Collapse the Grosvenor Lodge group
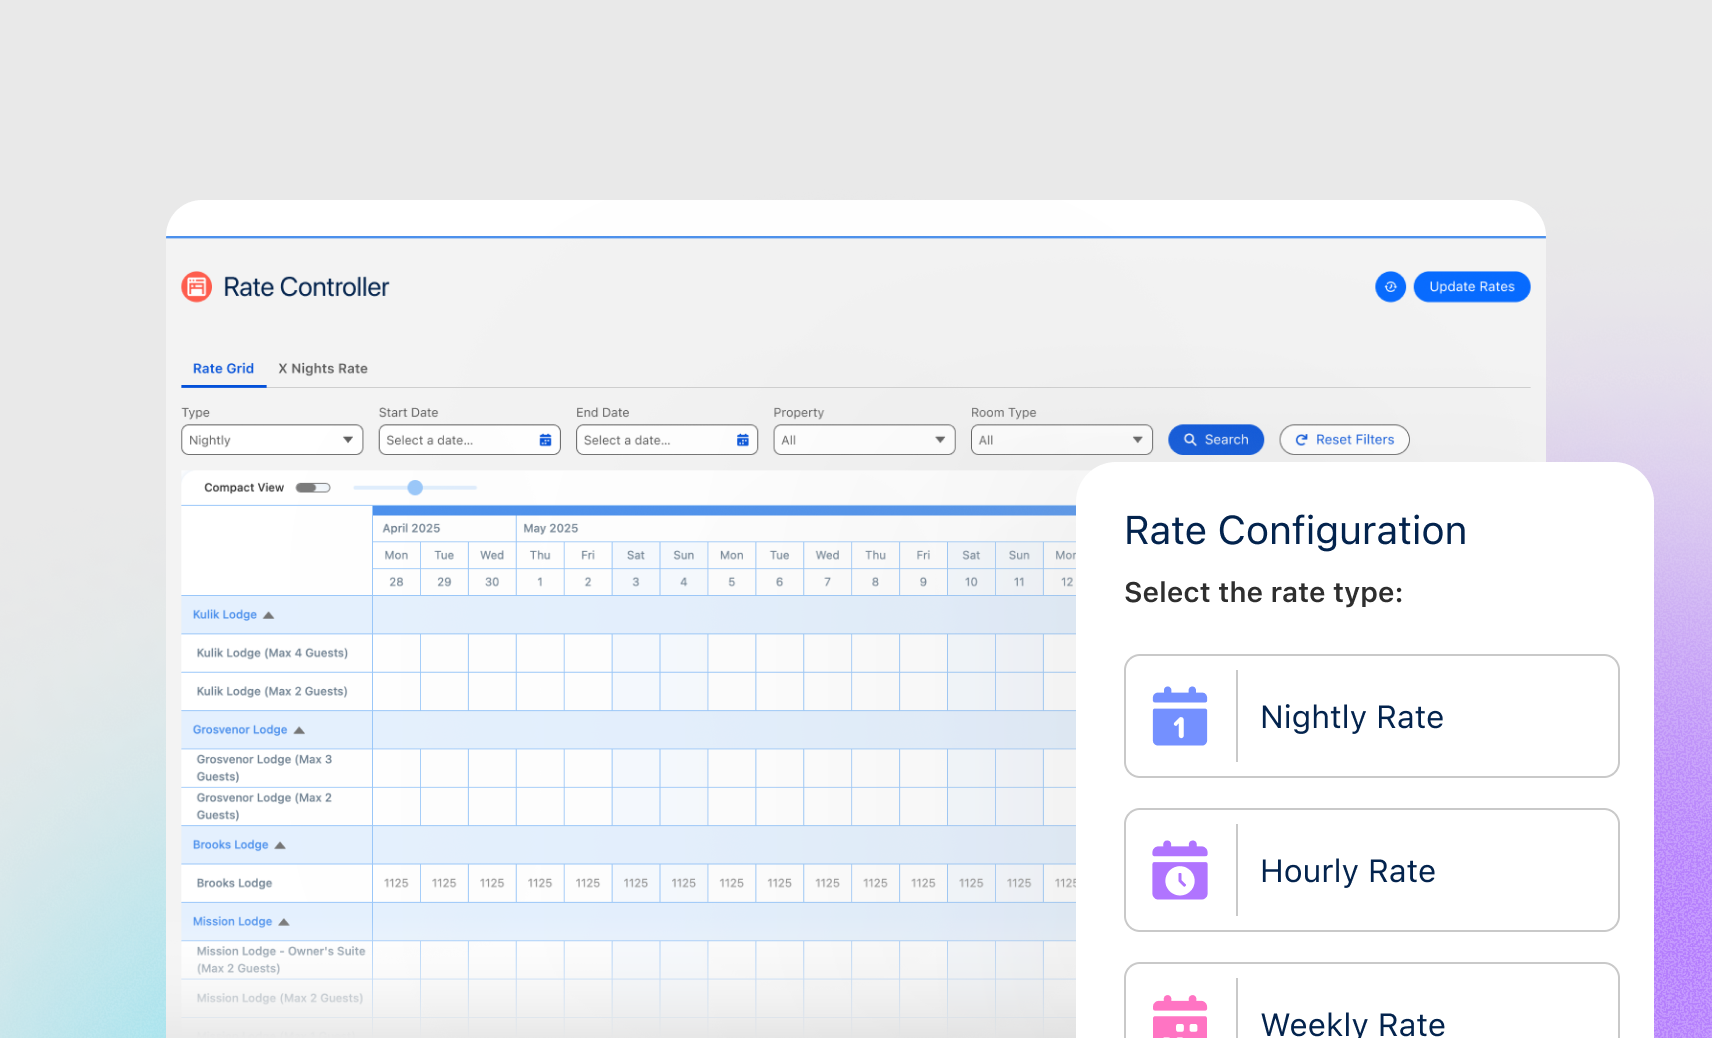 point(299,730)
